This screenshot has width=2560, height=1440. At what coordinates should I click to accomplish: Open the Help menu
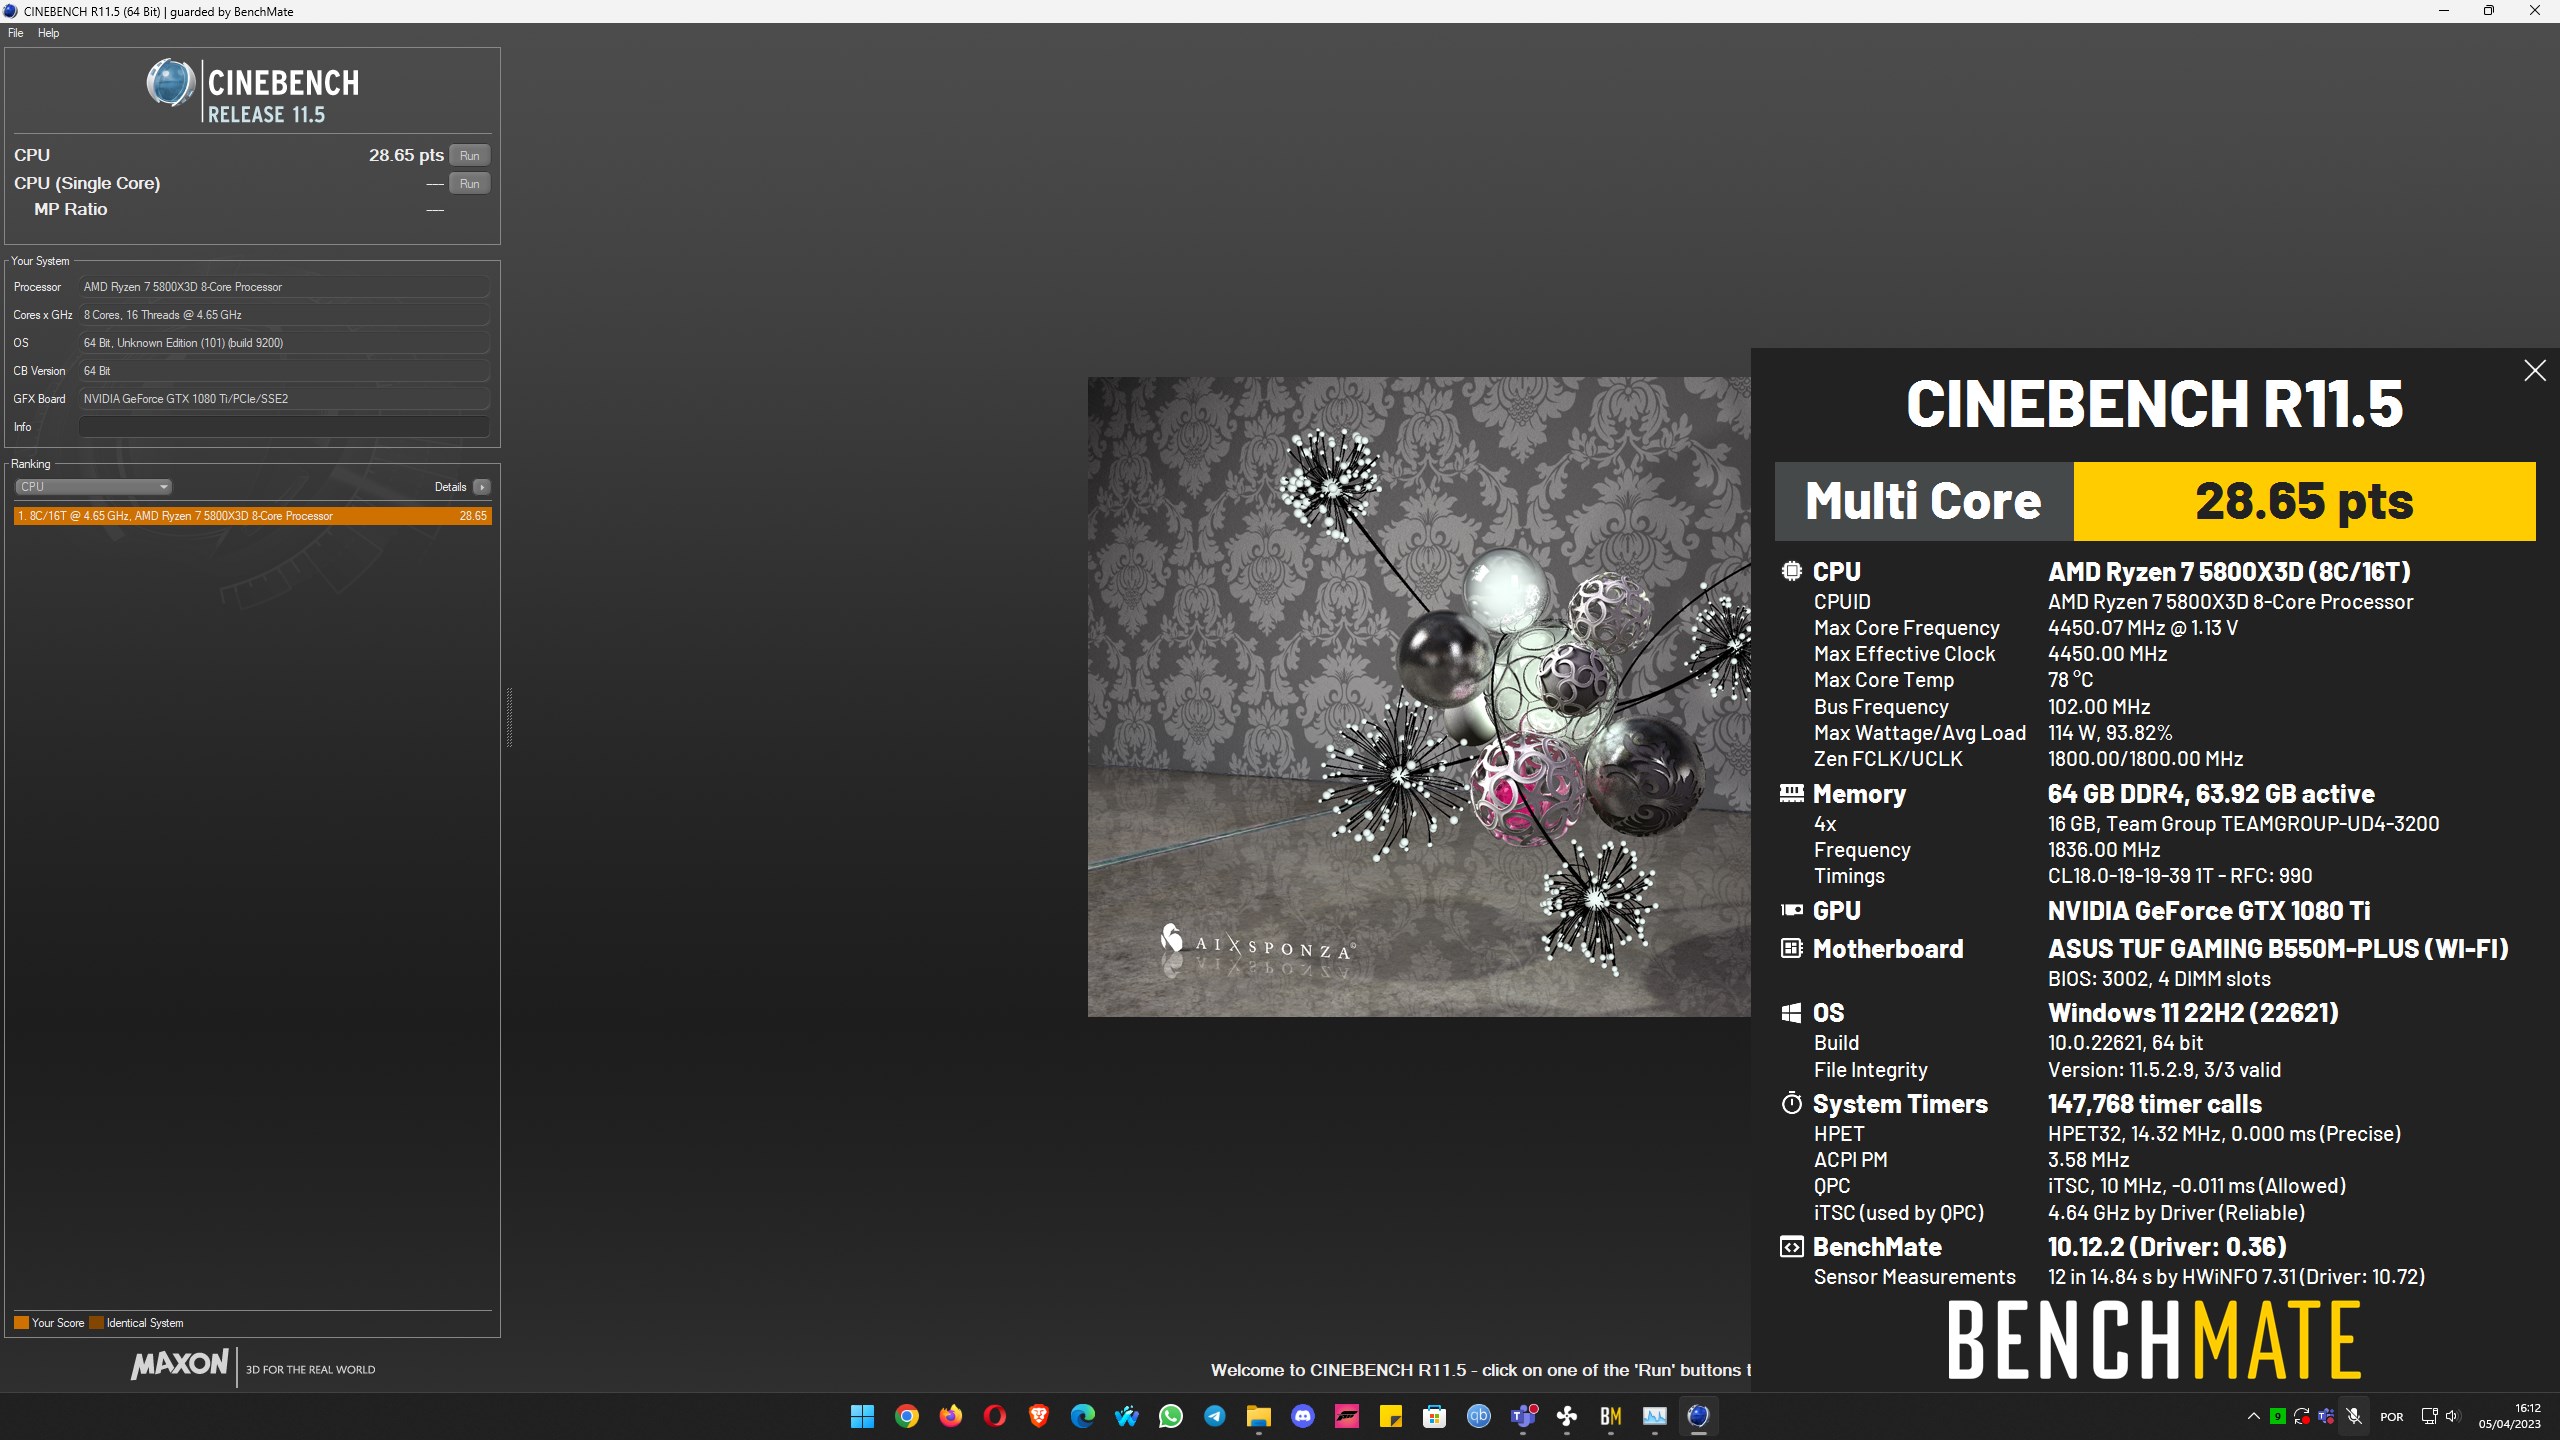coord(48,33)
